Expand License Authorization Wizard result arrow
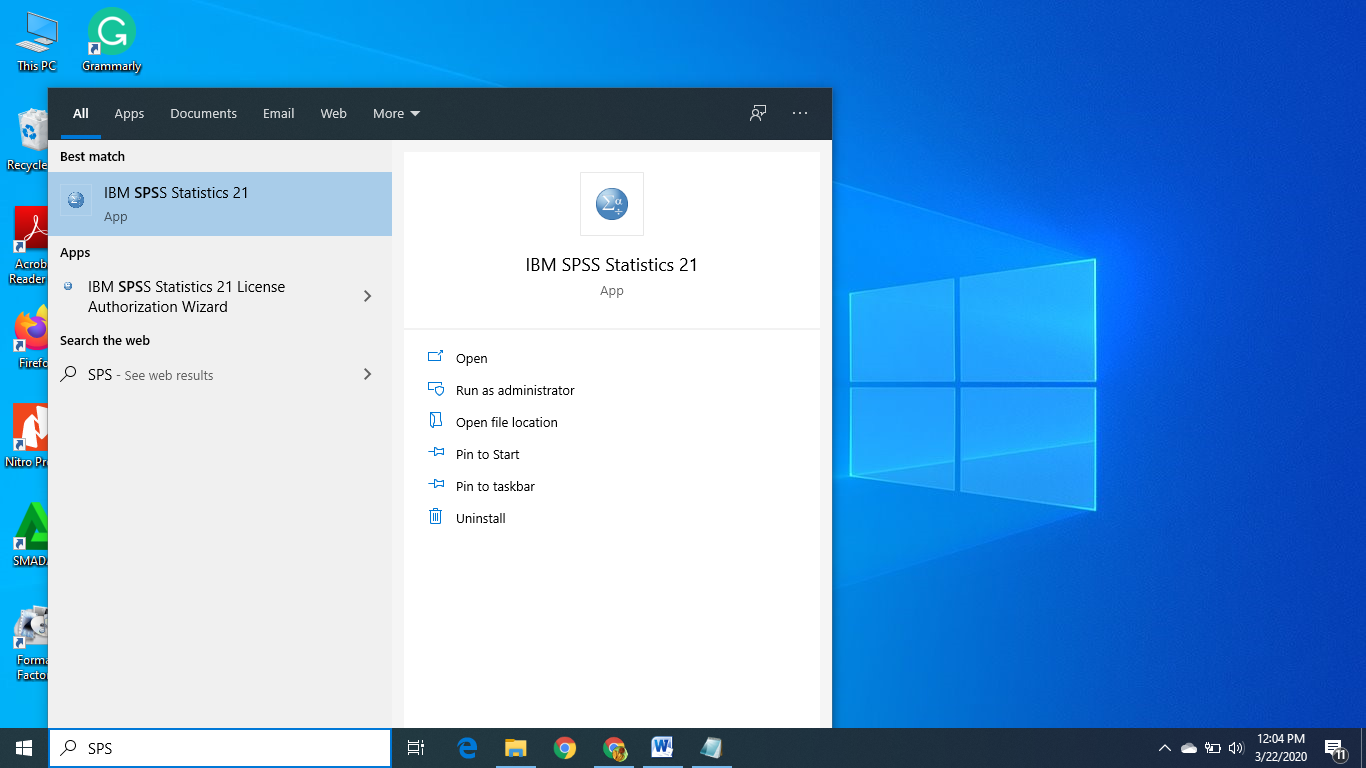Image resolution: width=1366 pixels, height=768 pixels. 367,296
